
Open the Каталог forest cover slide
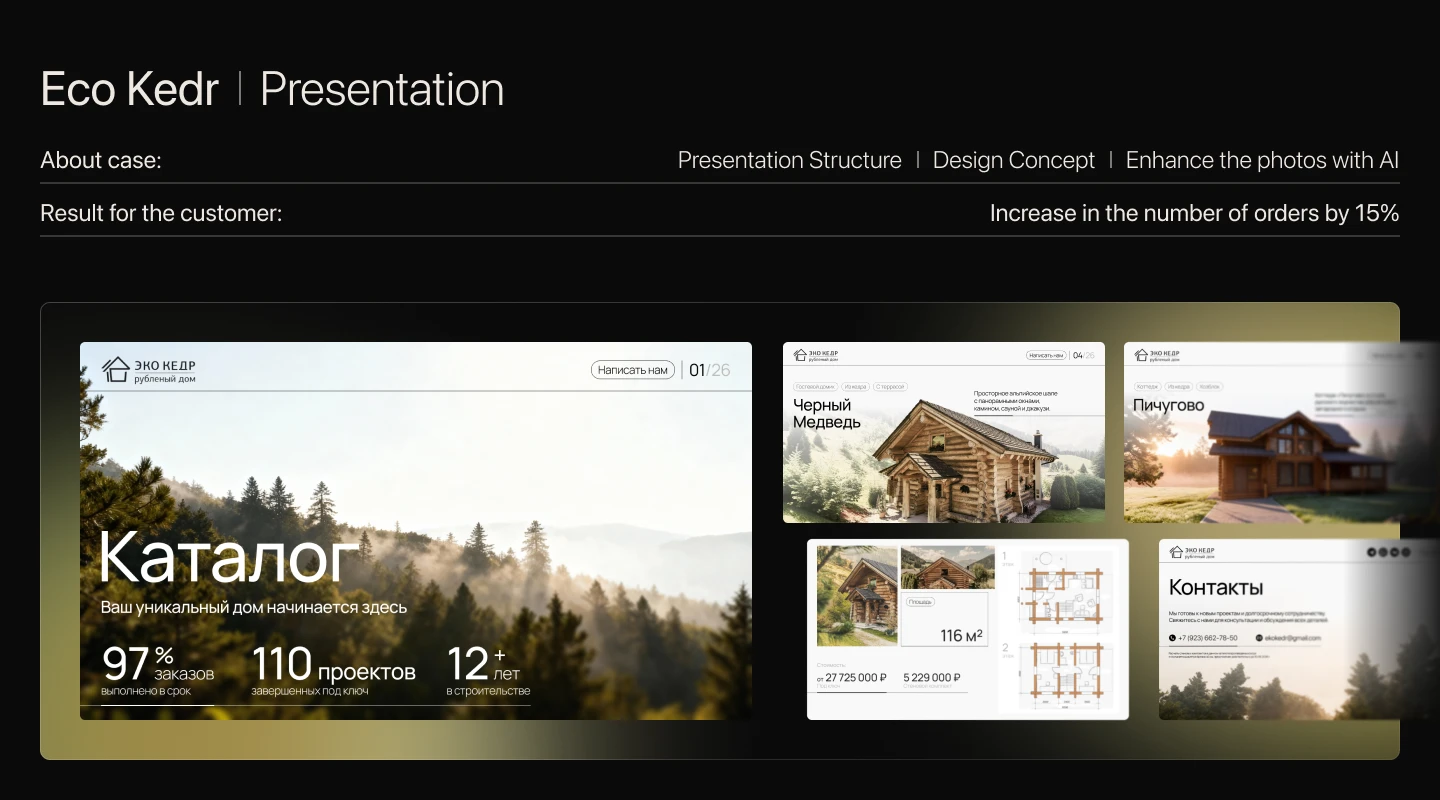point(416,531)
